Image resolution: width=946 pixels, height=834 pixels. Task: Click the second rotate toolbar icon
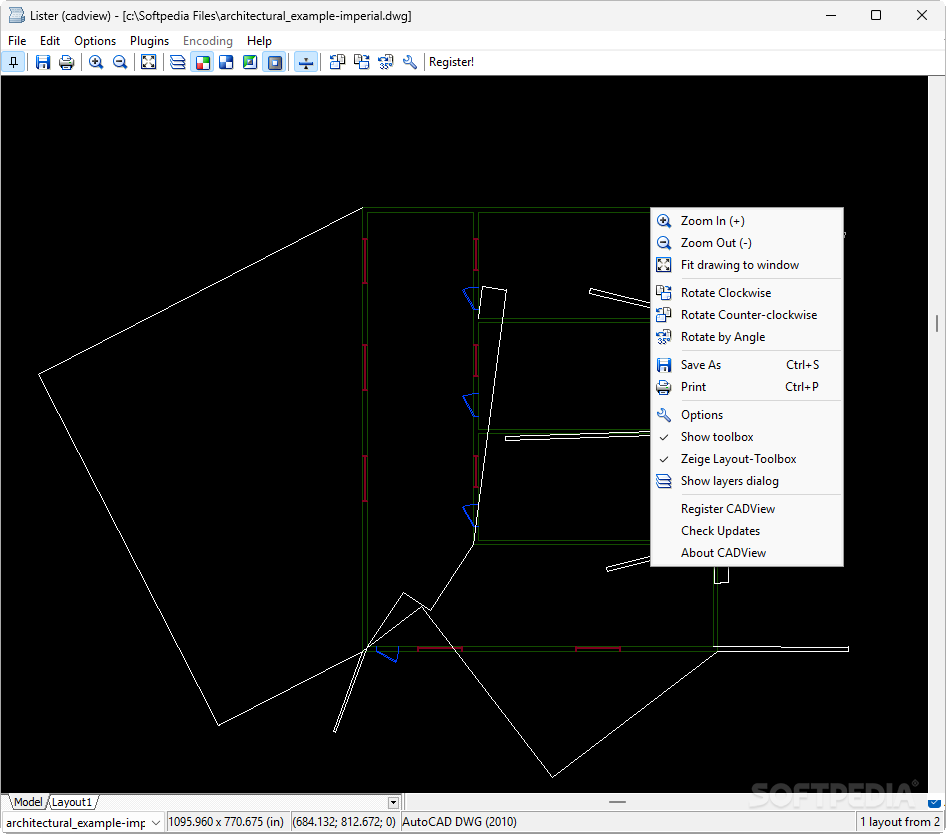(x=361, y=62)
